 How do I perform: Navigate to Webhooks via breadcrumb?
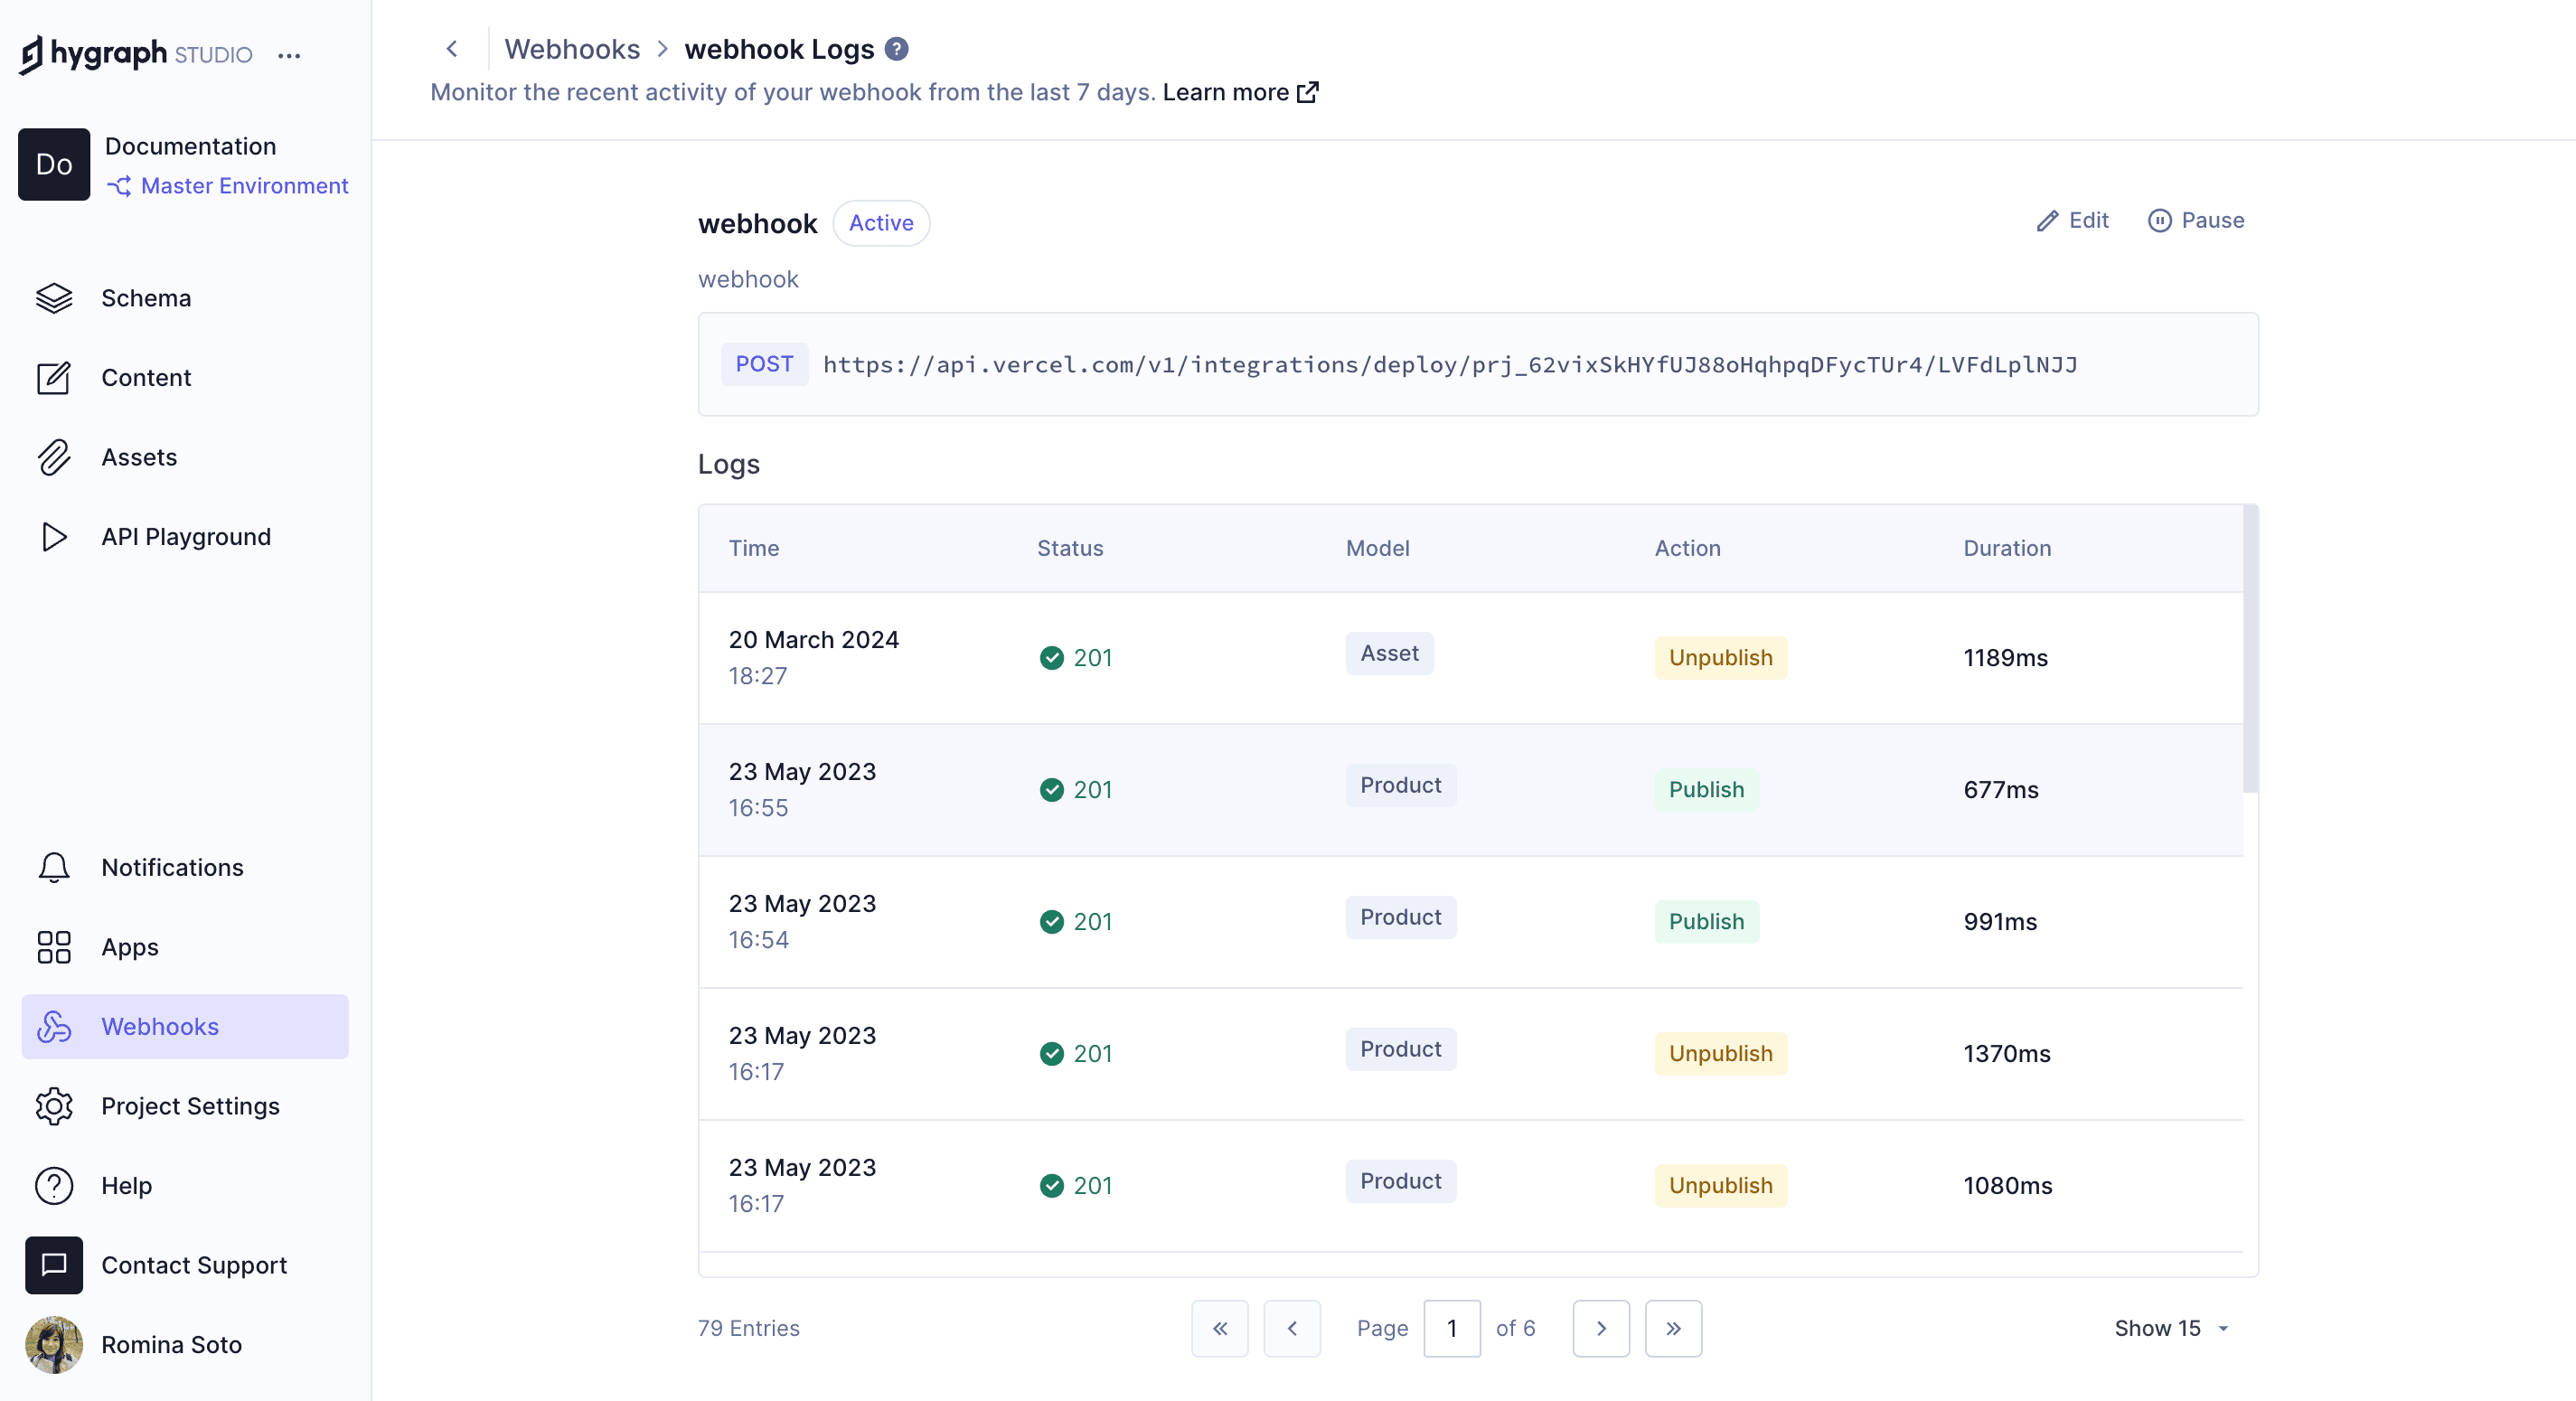[572, 48]
